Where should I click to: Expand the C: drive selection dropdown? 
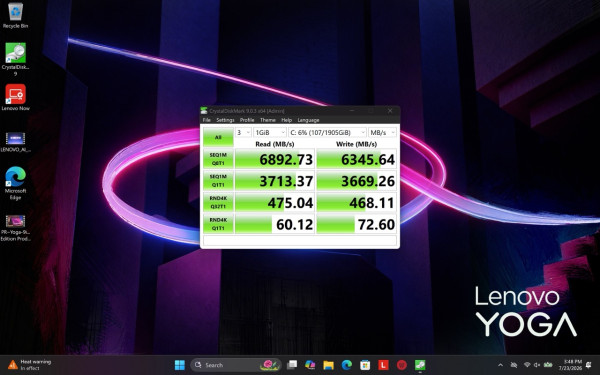coord(328,132)
